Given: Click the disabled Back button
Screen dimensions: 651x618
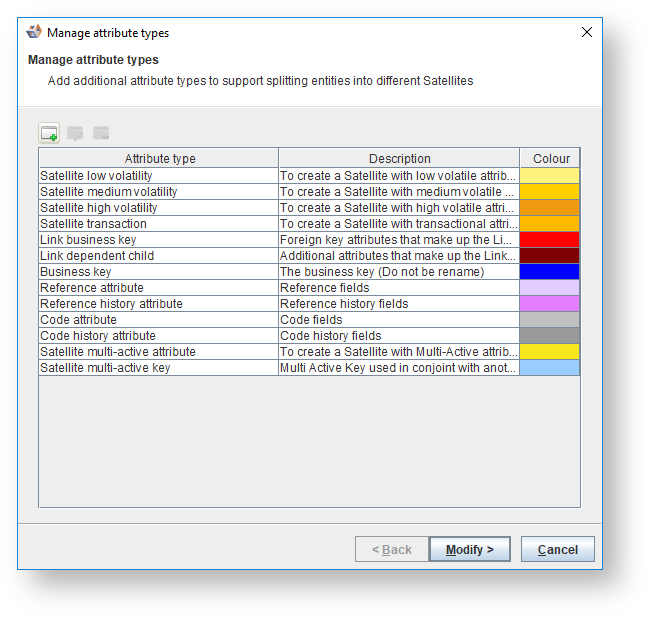Looking at the screenshot, I should 392,549.
